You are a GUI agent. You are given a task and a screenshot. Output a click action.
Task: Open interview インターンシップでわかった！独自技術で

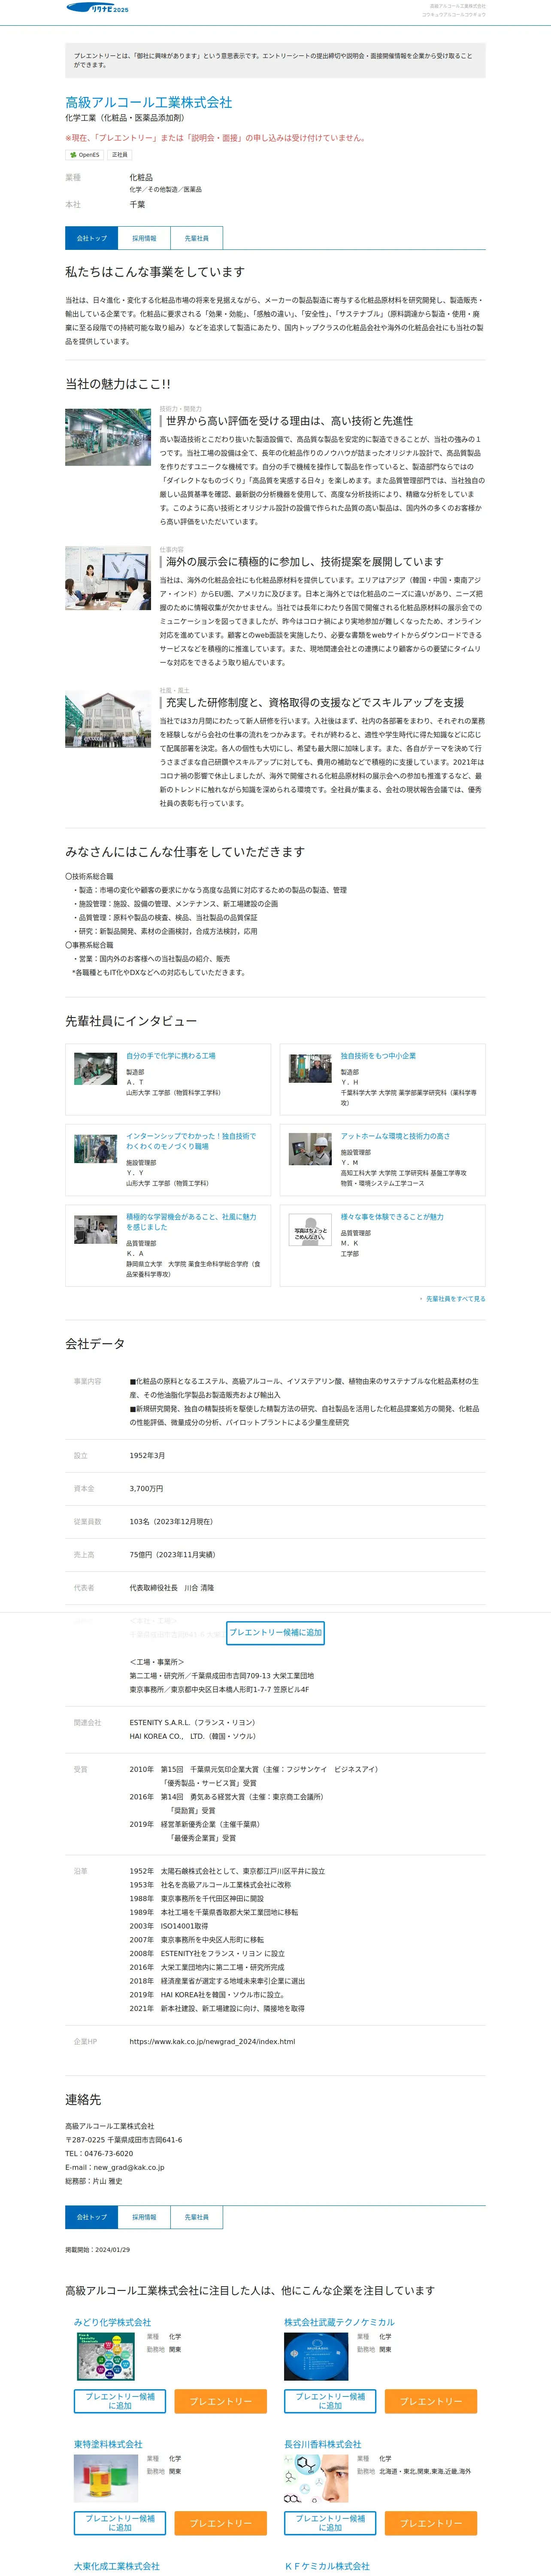tap(191, 1141)
